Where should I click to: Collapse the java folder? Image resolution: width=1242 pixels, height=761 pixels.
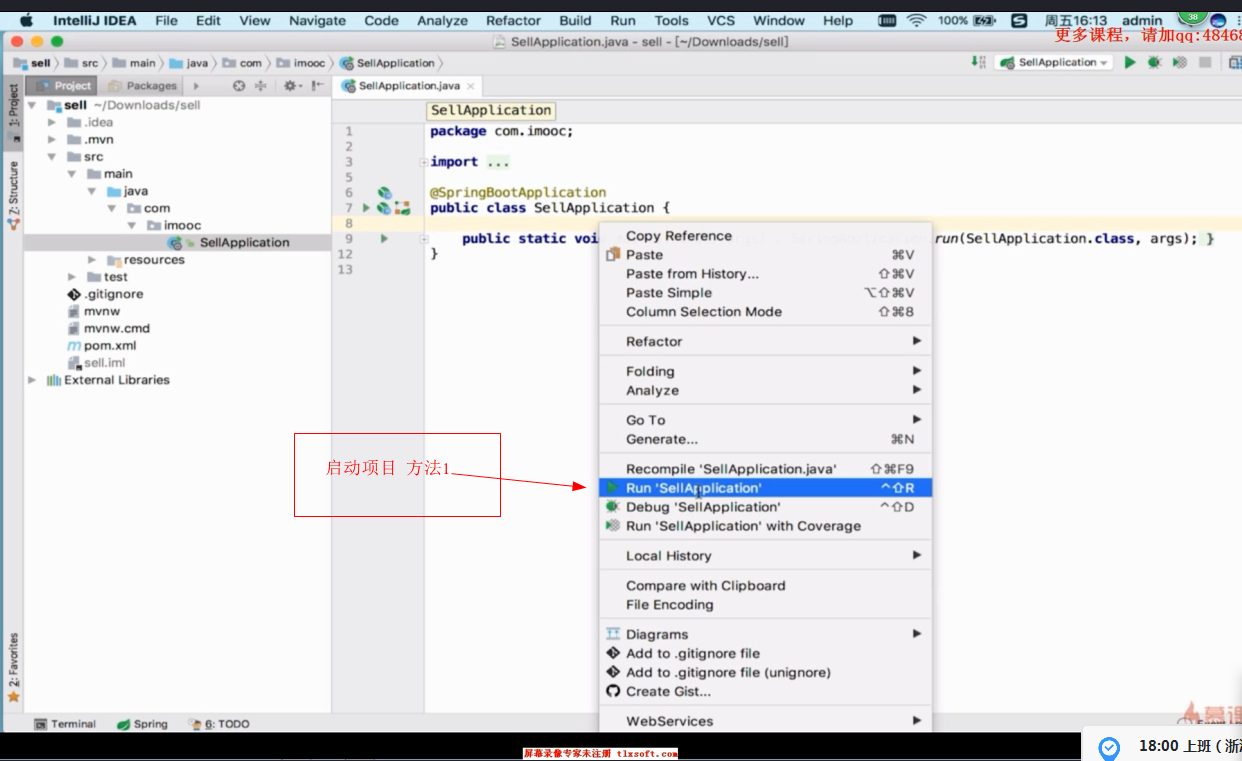click(x=92, y=191)
